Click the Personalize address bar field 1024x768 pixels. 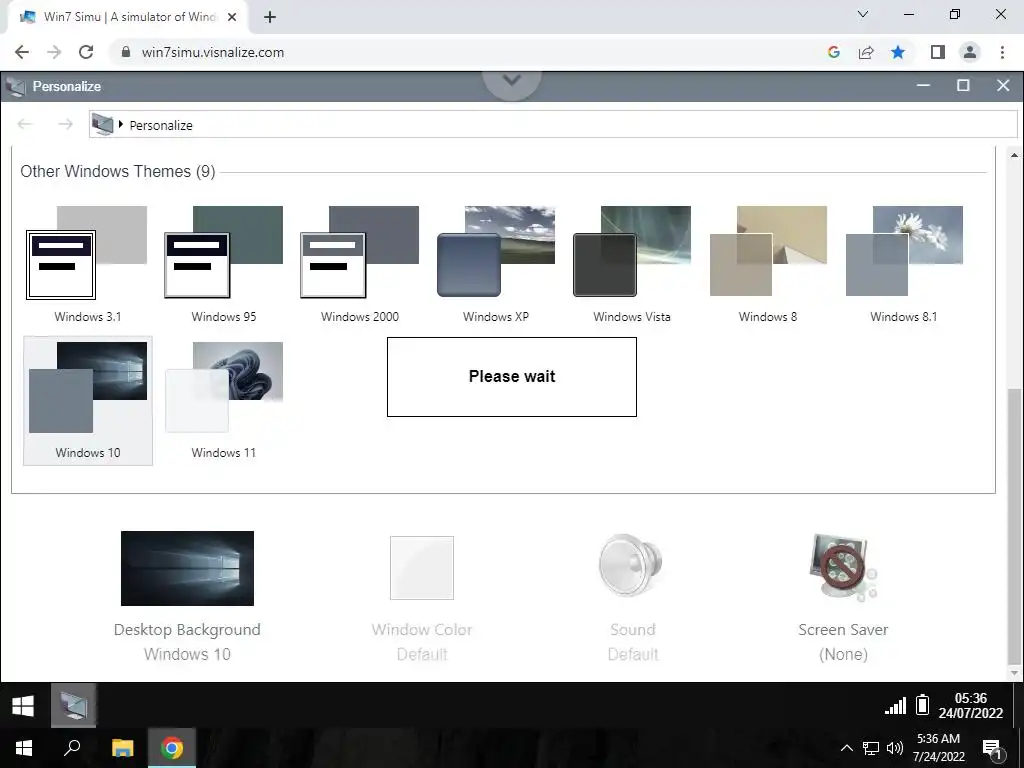click(x=553, y=124)
